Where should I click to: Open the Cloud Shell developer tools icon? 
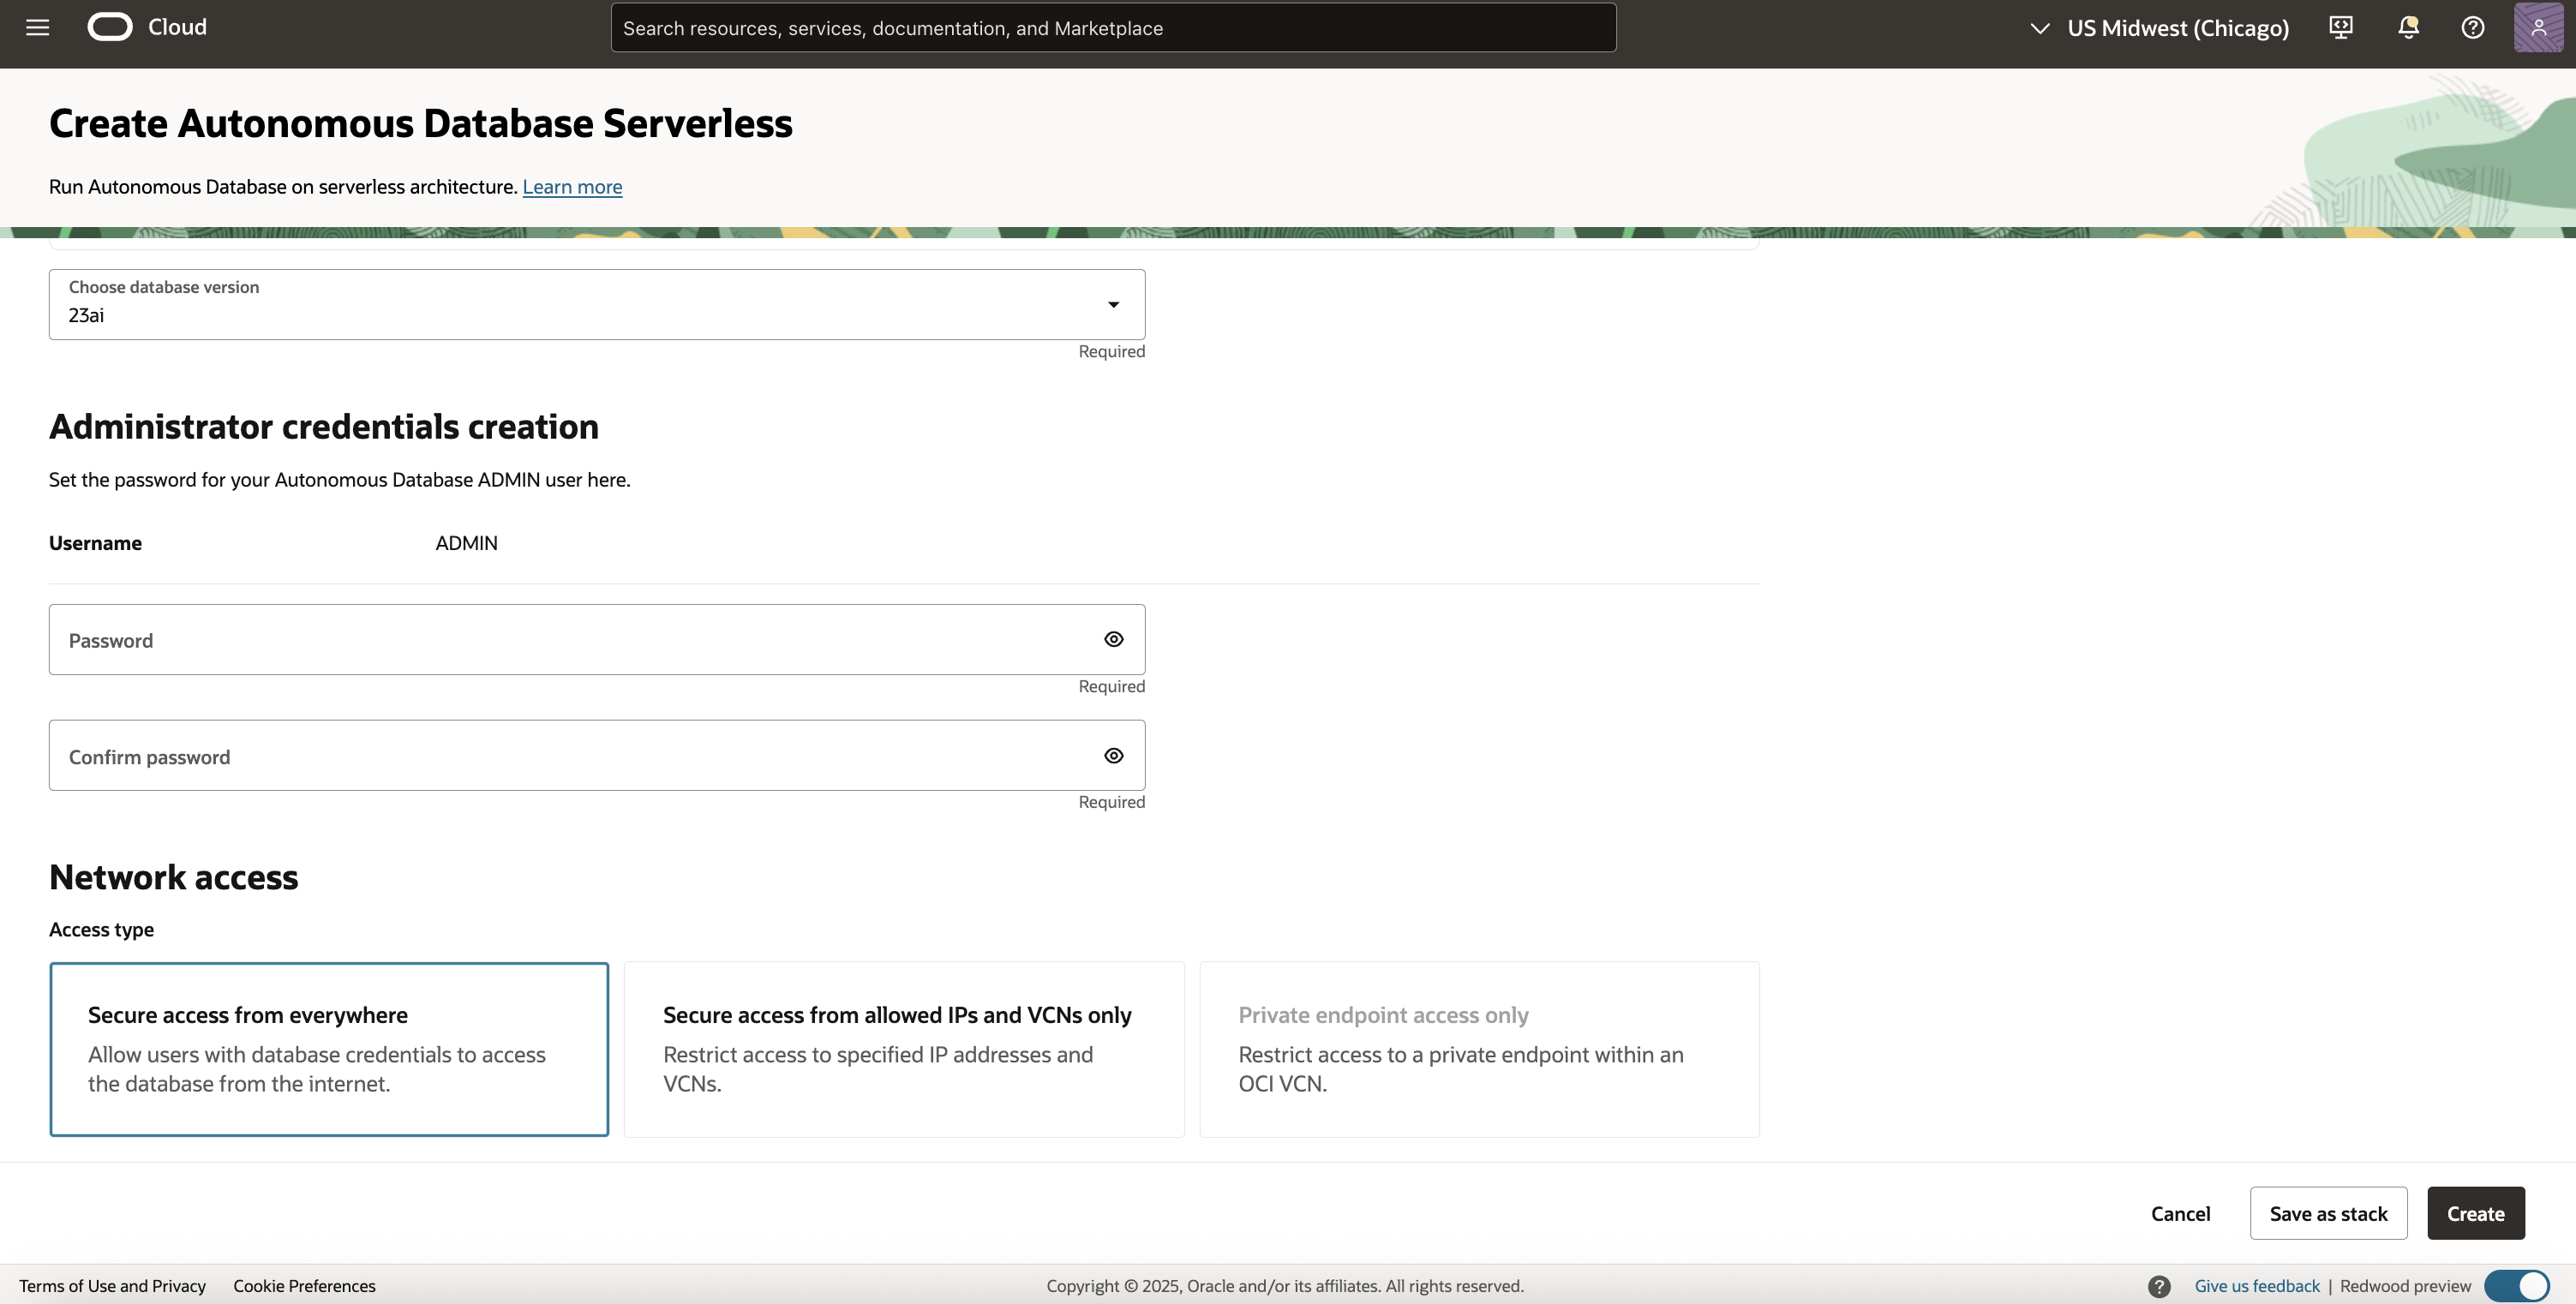coord(2340,27)
